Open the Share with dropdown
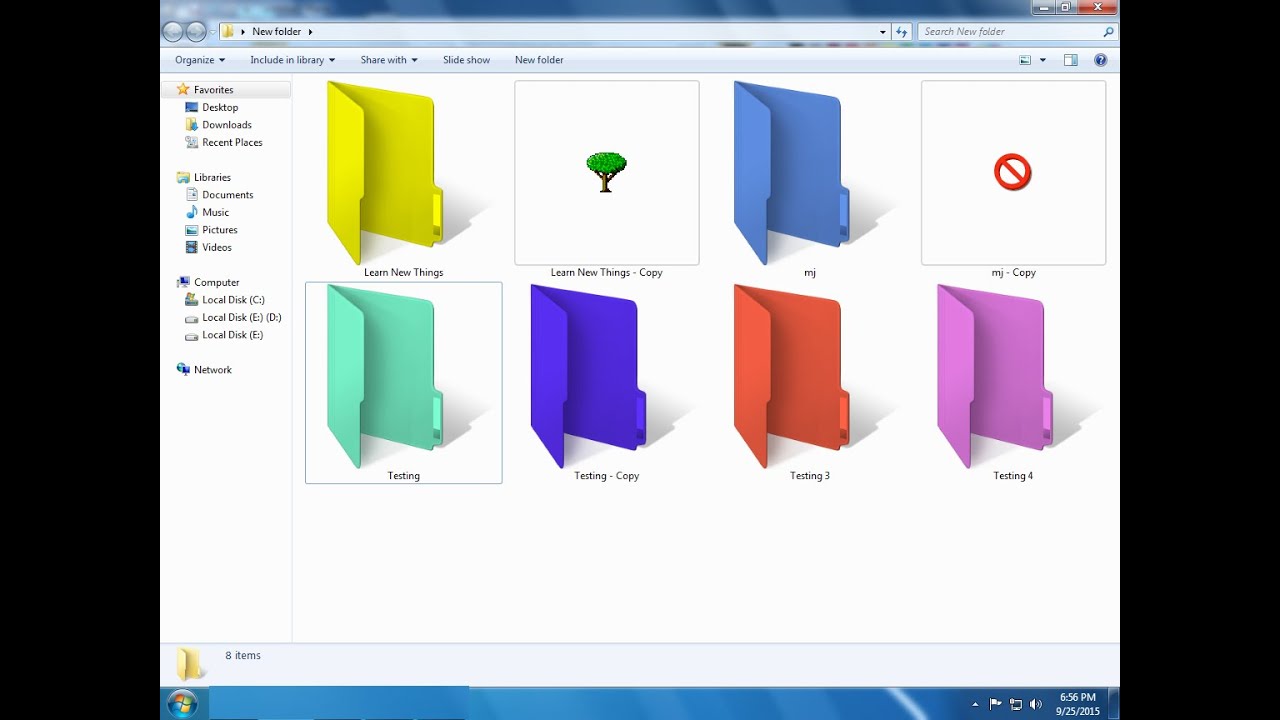The image size is (1280, 720). coord(388,60)
